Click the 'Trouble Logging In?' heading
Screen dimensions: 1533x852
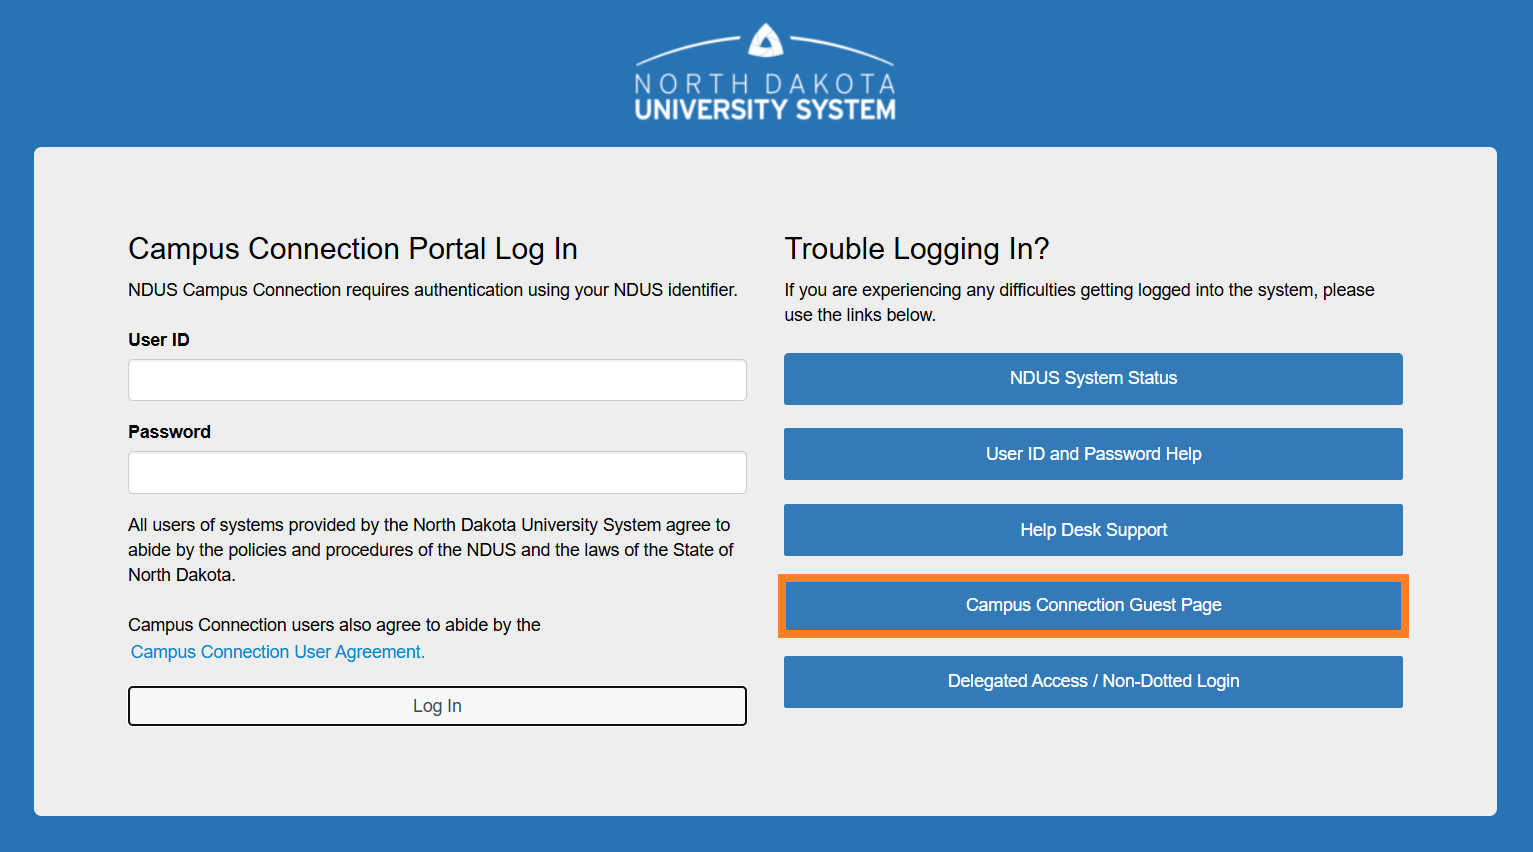916,248
